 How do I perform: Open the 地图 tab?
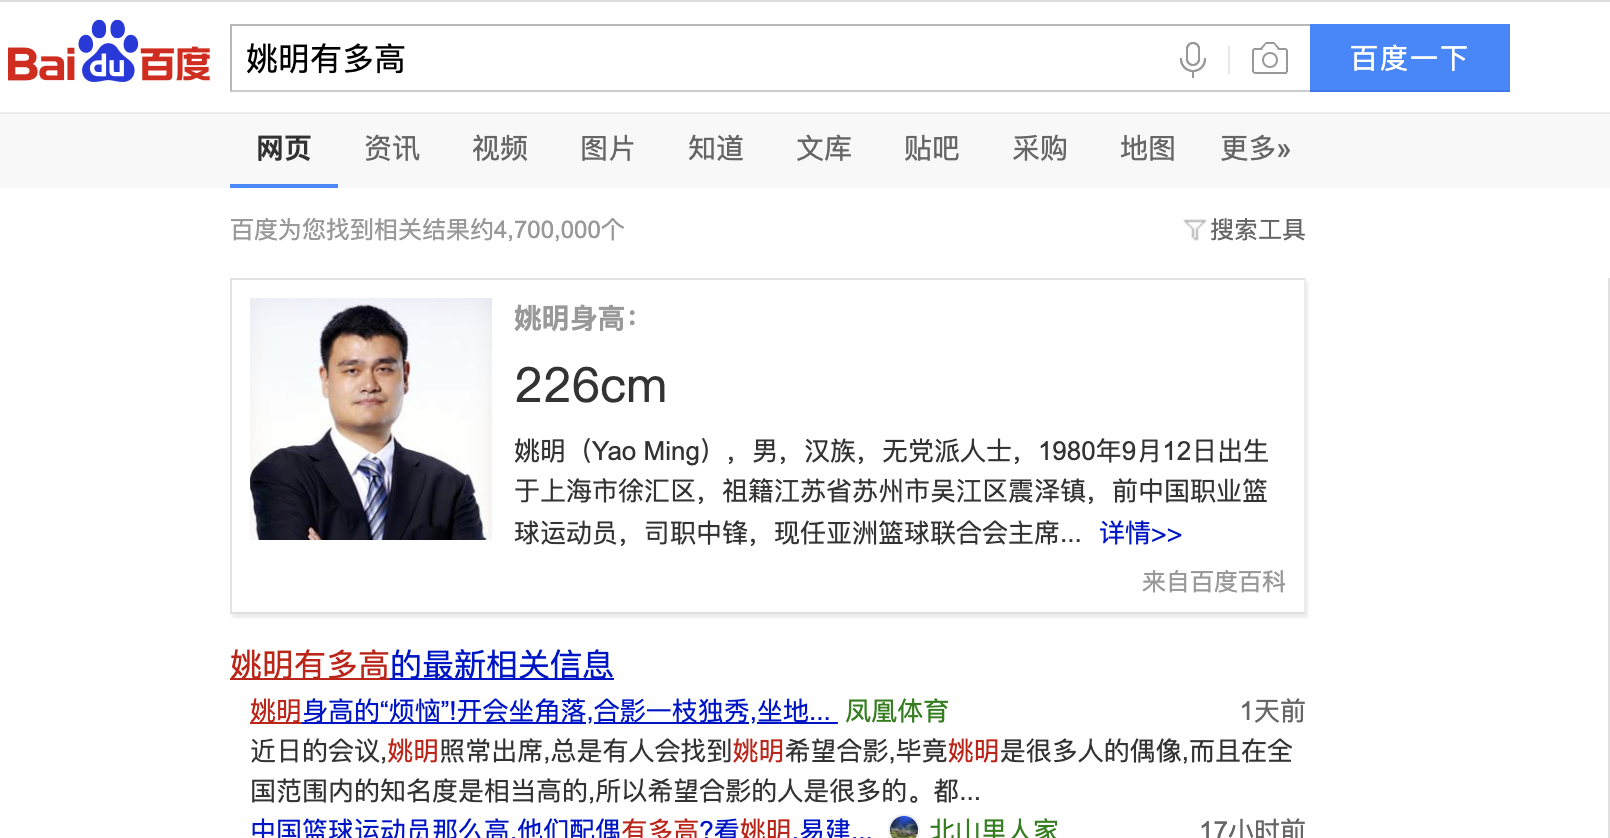(1148, 149)
